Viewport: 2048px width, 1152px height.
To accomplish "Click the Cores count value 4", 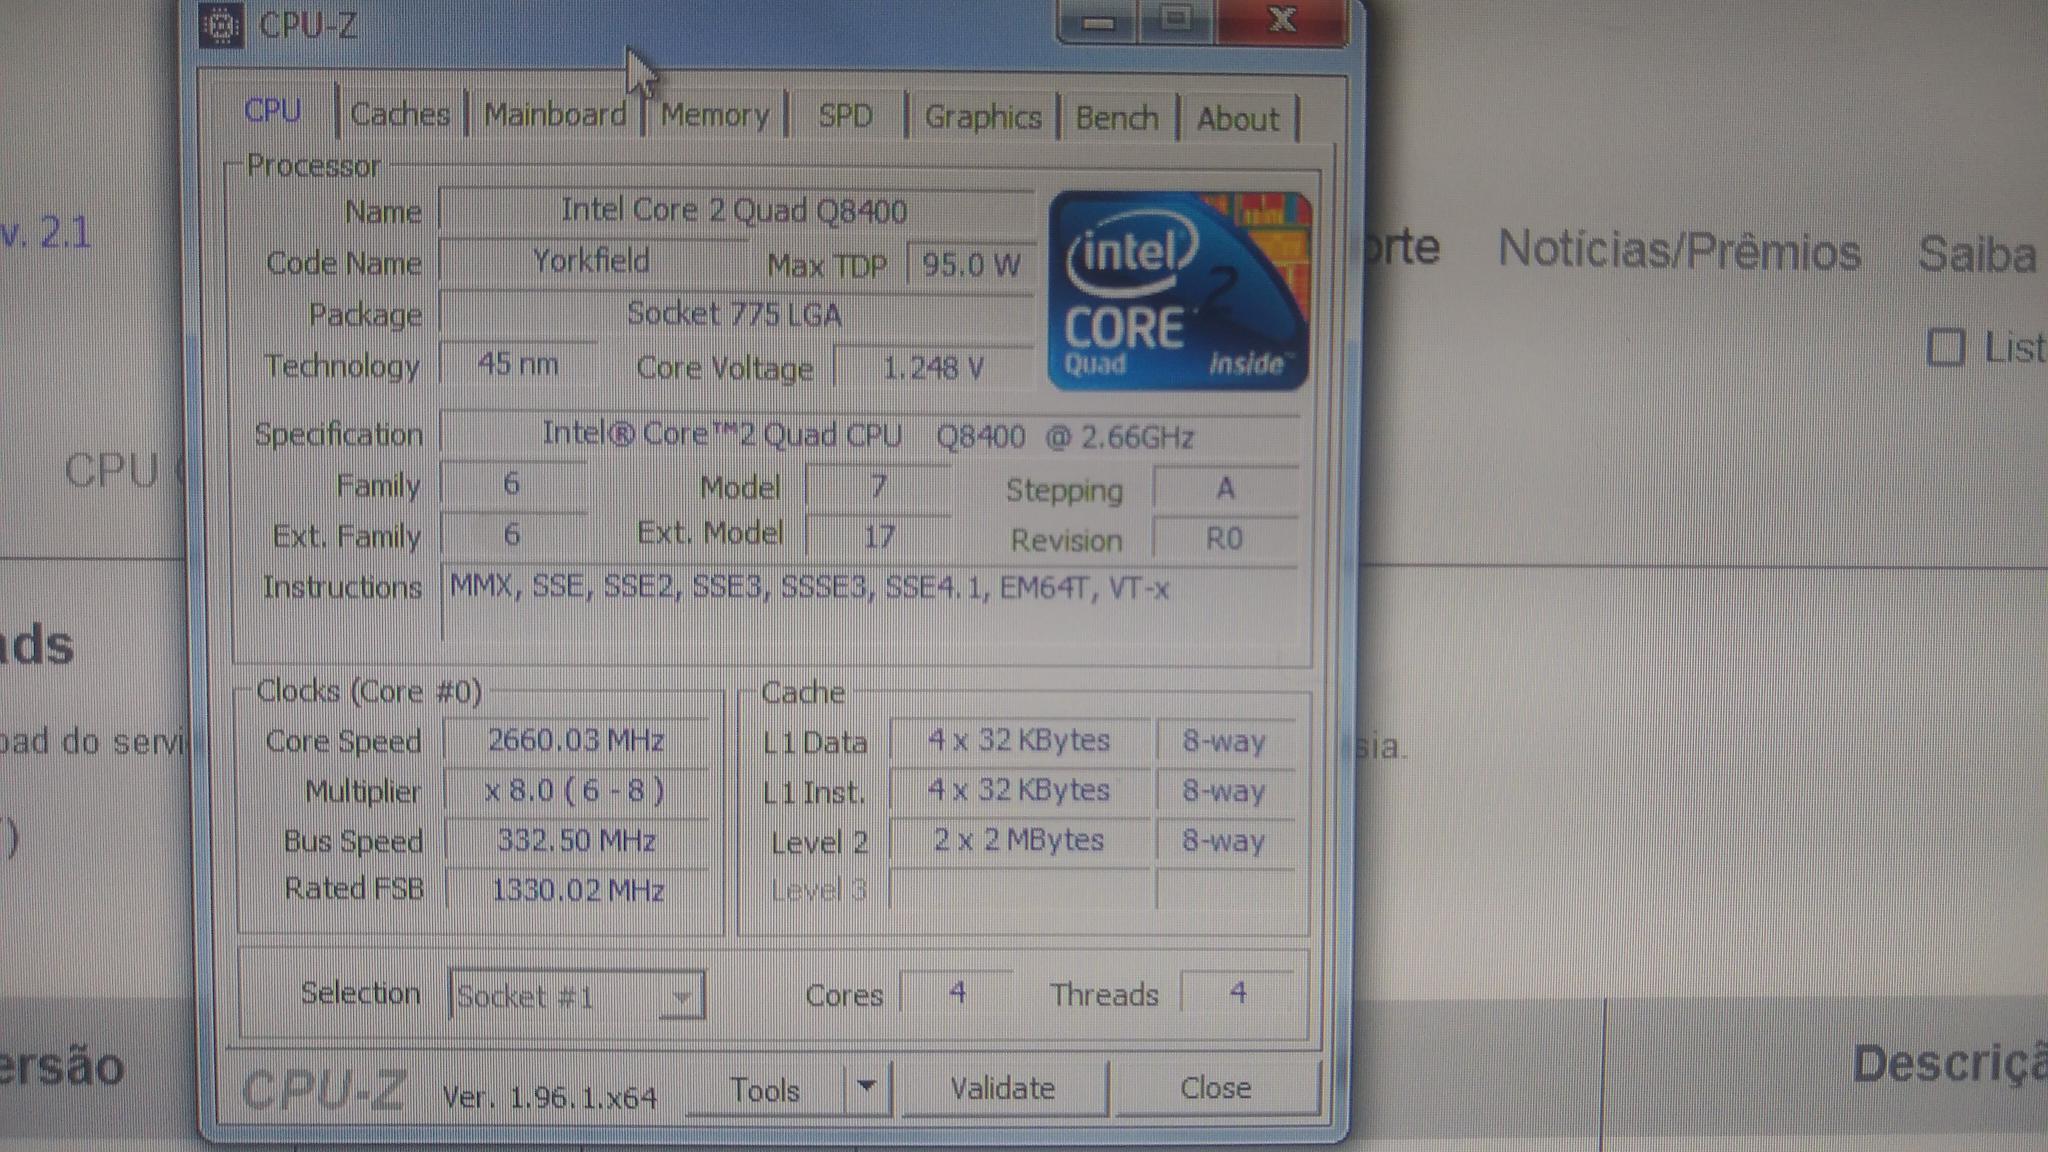I will [x=957, y=992].
